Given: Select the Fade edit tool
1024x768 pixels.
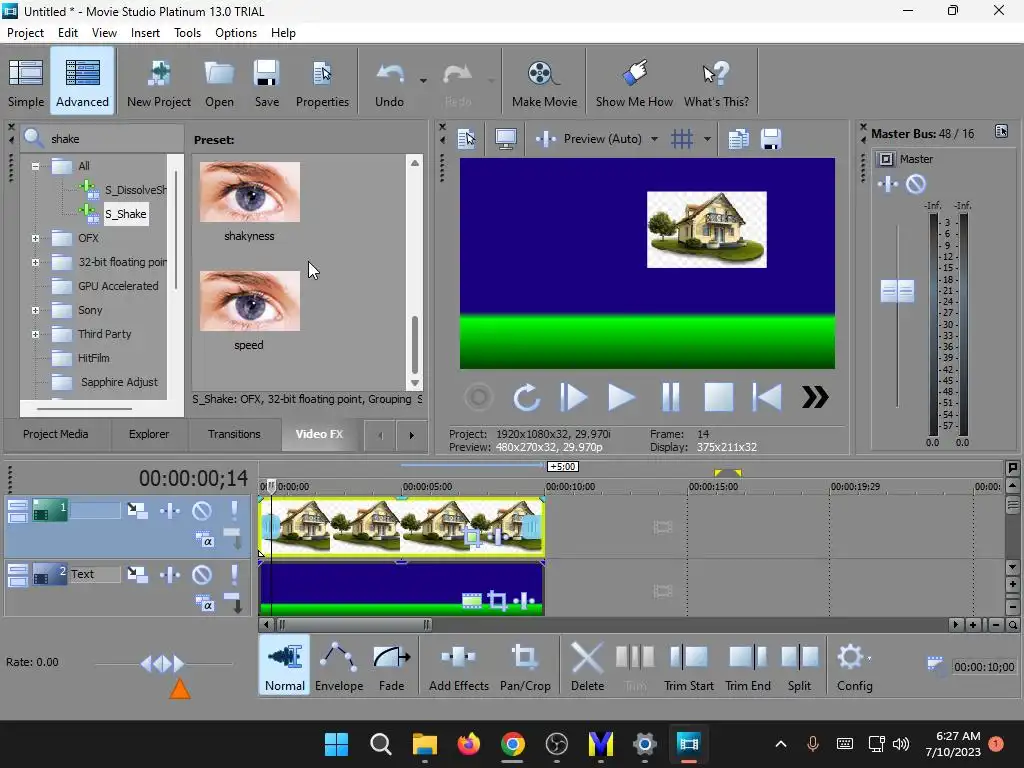Looking at the screenshot, I should [x=391, y=666].
